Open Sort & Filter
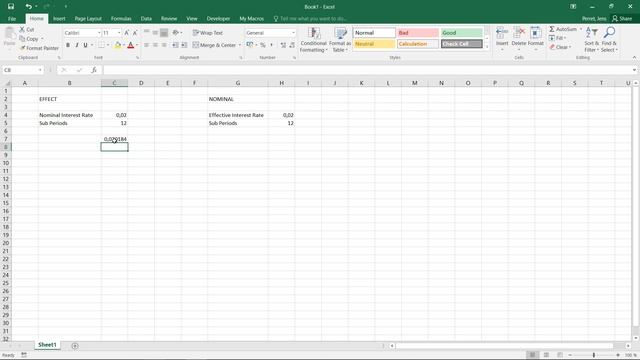The height and width of the screenshot is (360, 640). 591,40
